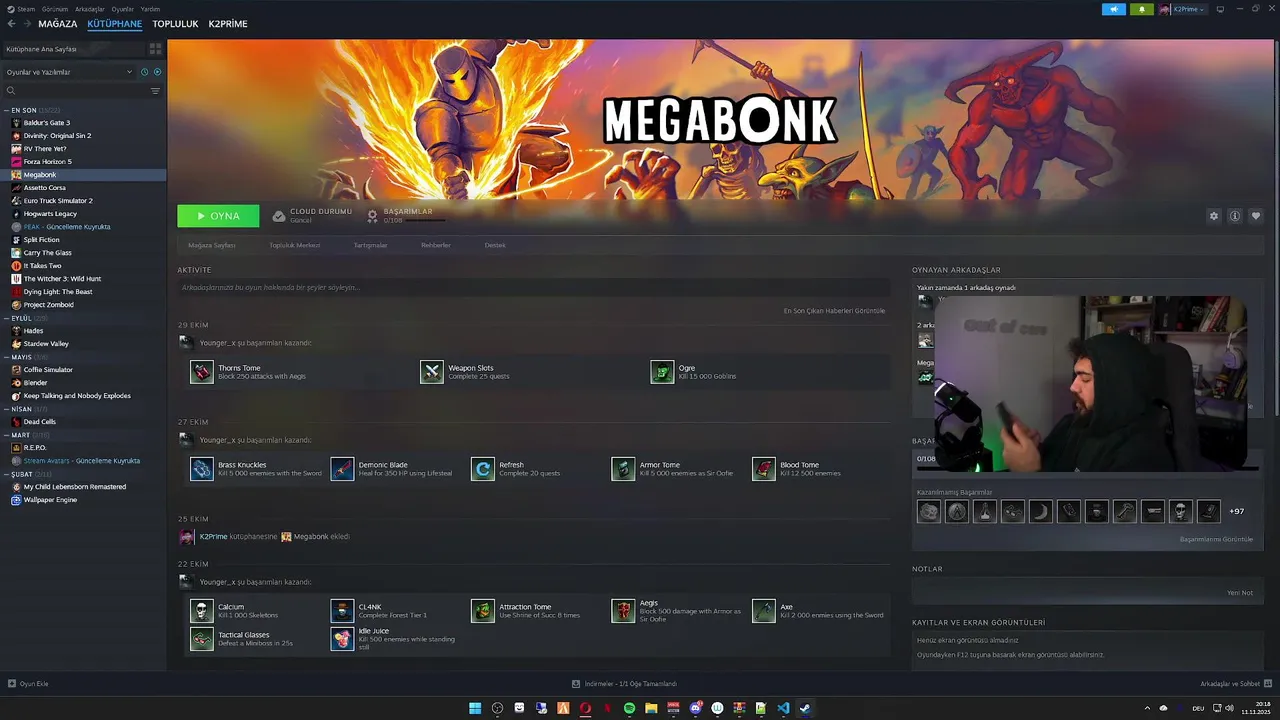Image resolution: width=1280 pixels, height=720 pixels.
Task: Open the Weapon Slots achievement icon
Action: click(x=432, y=372)
